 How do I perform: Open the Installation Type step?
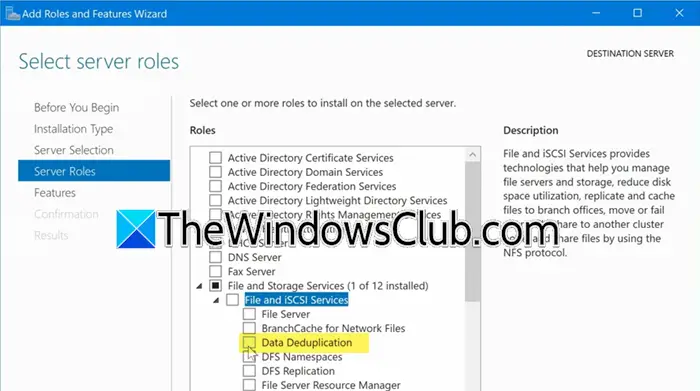(73, 129)
